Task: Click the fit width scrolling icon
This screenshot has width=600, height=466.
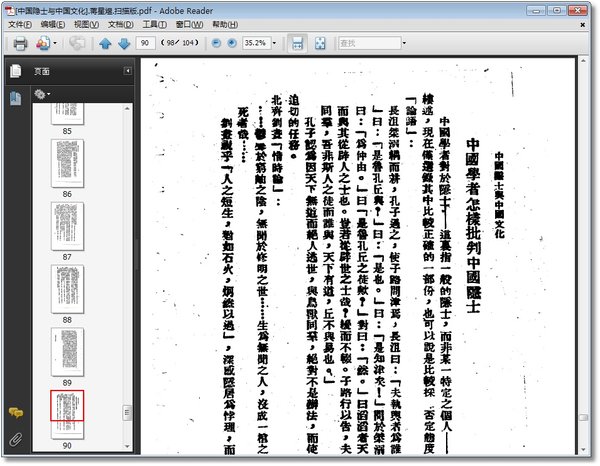Action: pyautogui.click(x=296, y=44)
